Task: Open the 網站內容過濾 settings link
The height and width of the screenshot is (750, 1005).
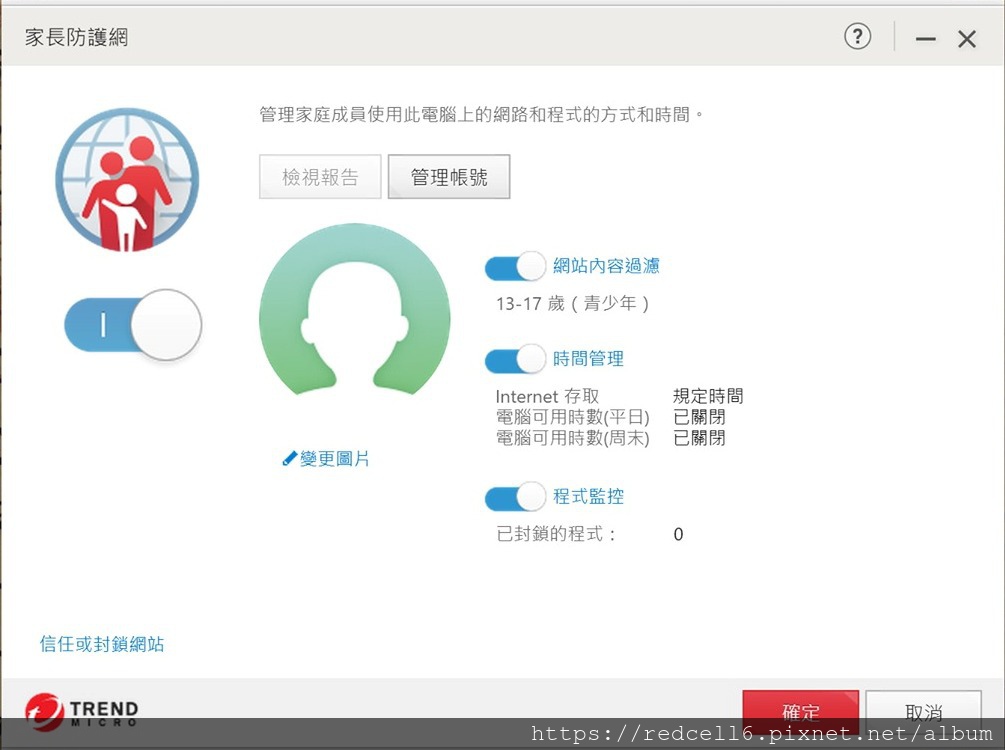Action: pos(606,265)
